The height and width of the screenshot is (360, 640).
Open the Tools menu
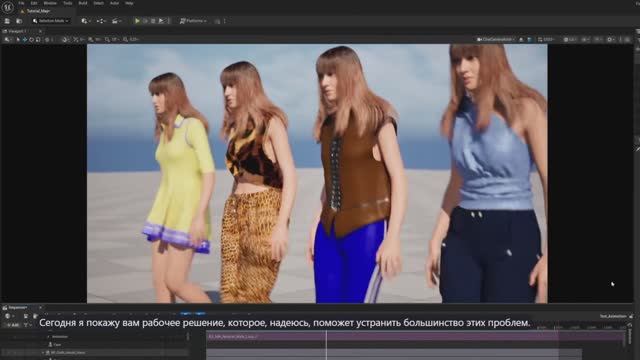68,3
